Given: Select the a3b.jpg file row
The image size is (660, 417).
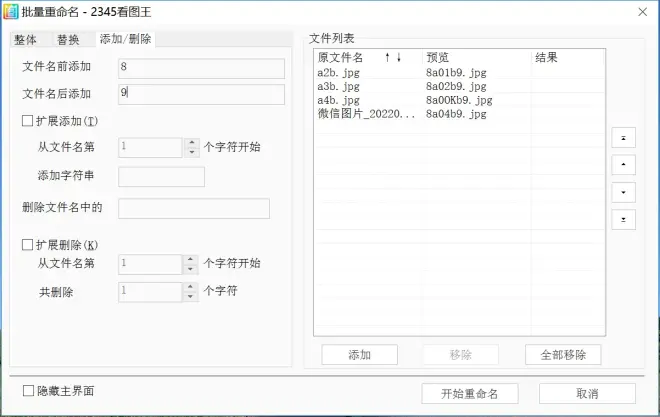Looking at the screenshot, I should pos(338,87).
